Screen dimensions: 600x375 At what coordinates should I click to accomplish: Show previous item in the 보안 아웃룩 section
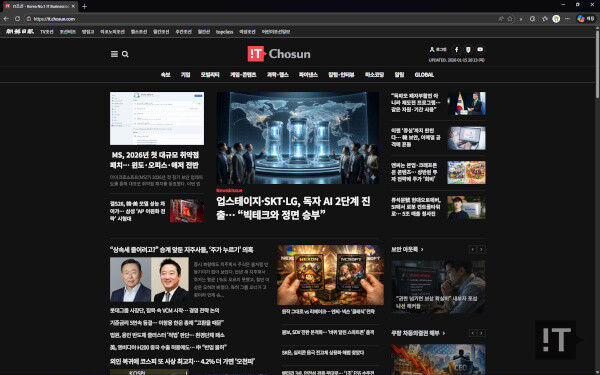[x=473, y=249]
